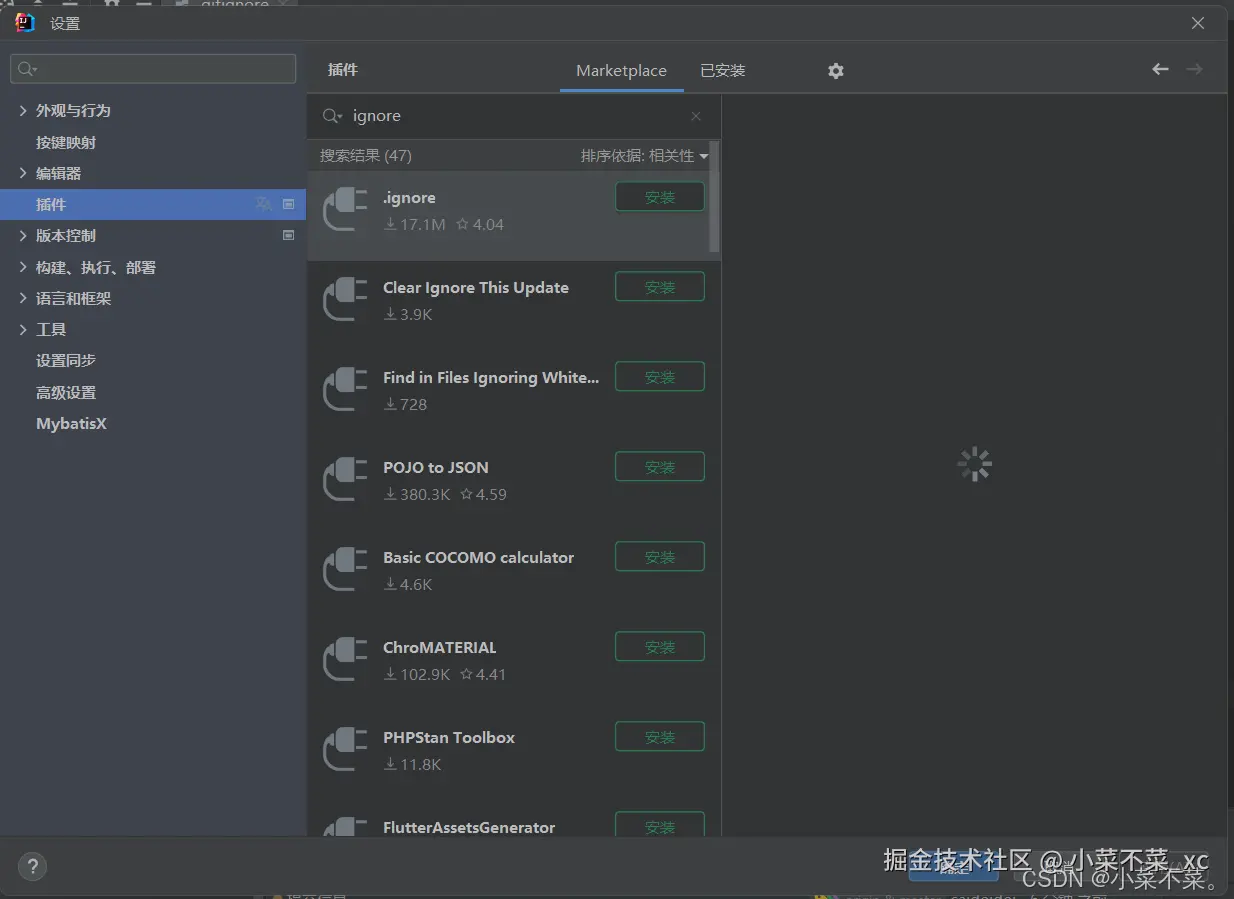Click the .ignore plugin name

(x=409, y=198)
